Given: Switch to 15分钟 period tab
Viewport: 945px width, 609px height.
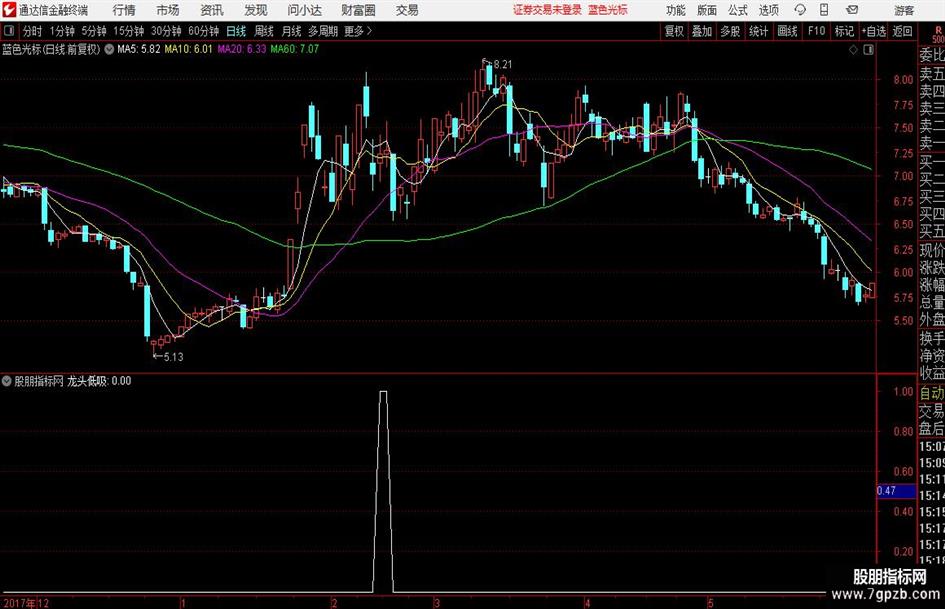Looking at the screenshot, I should coord(128,31).
